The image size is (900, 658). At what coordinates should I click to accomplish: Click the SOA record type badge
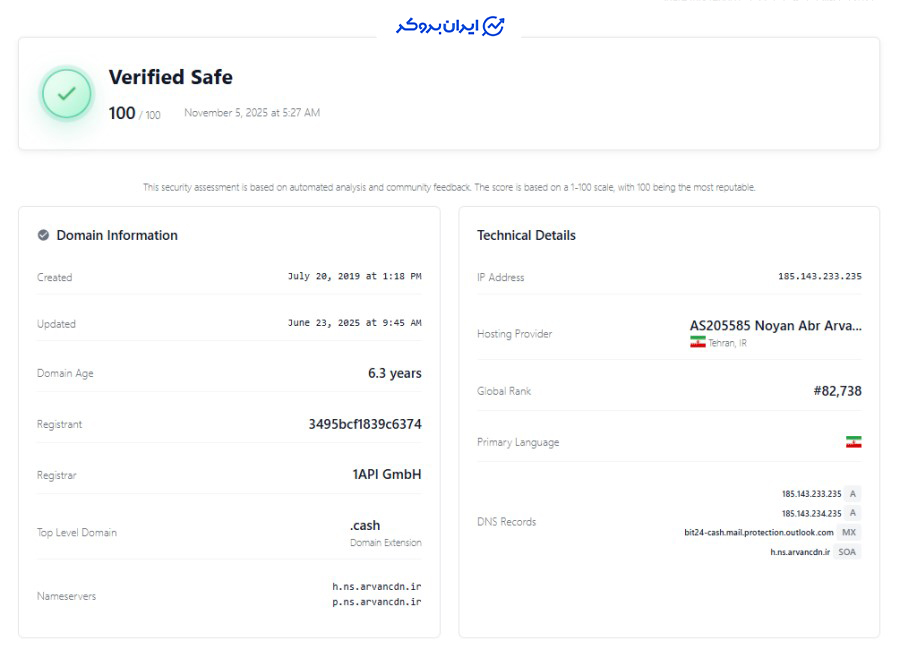click(x=847, y=551)
